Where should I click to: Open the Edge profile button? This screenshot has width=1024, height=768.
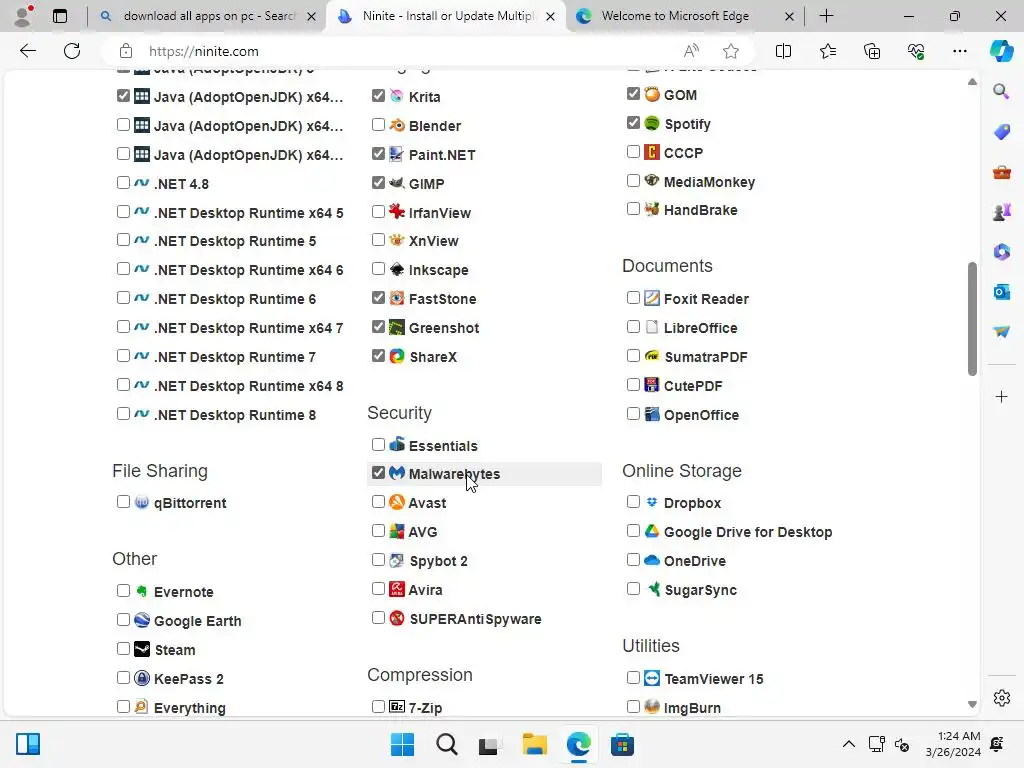23,16
